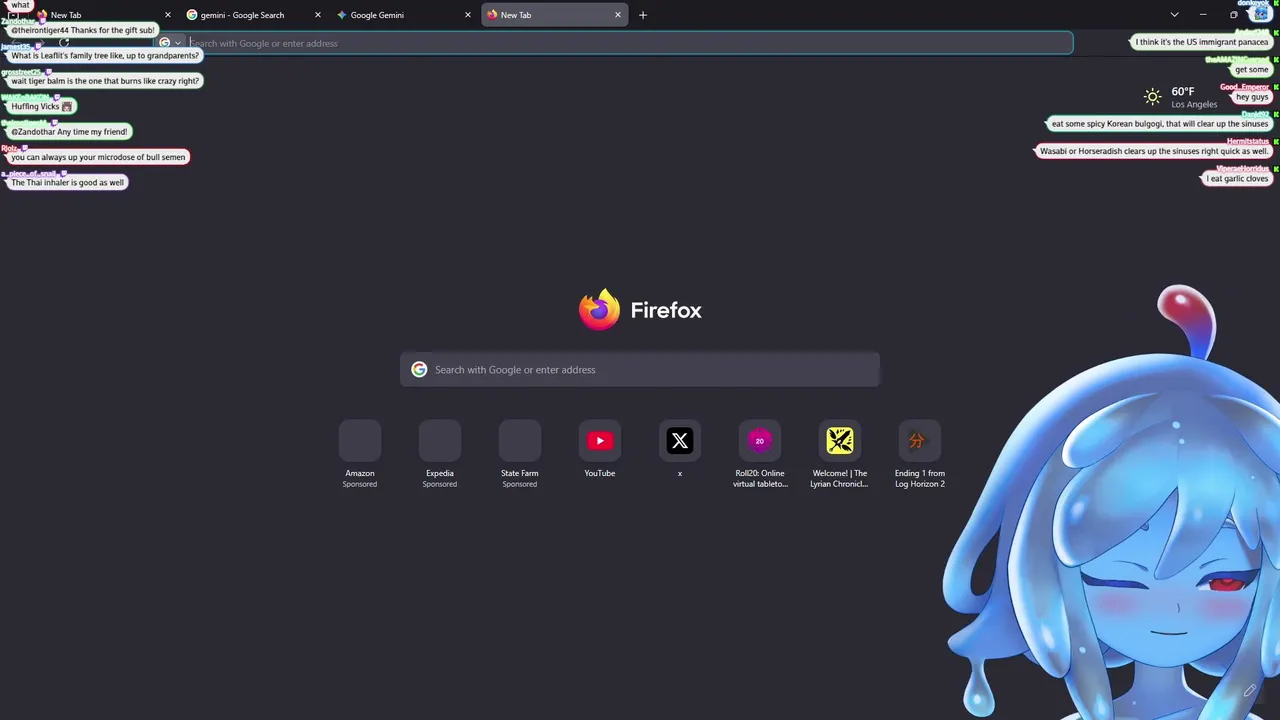The height and width of the screenshot is (720, 1280).
Task: Click chat message about Wasabi or Horseradish
Action: tap(1154, 151)
